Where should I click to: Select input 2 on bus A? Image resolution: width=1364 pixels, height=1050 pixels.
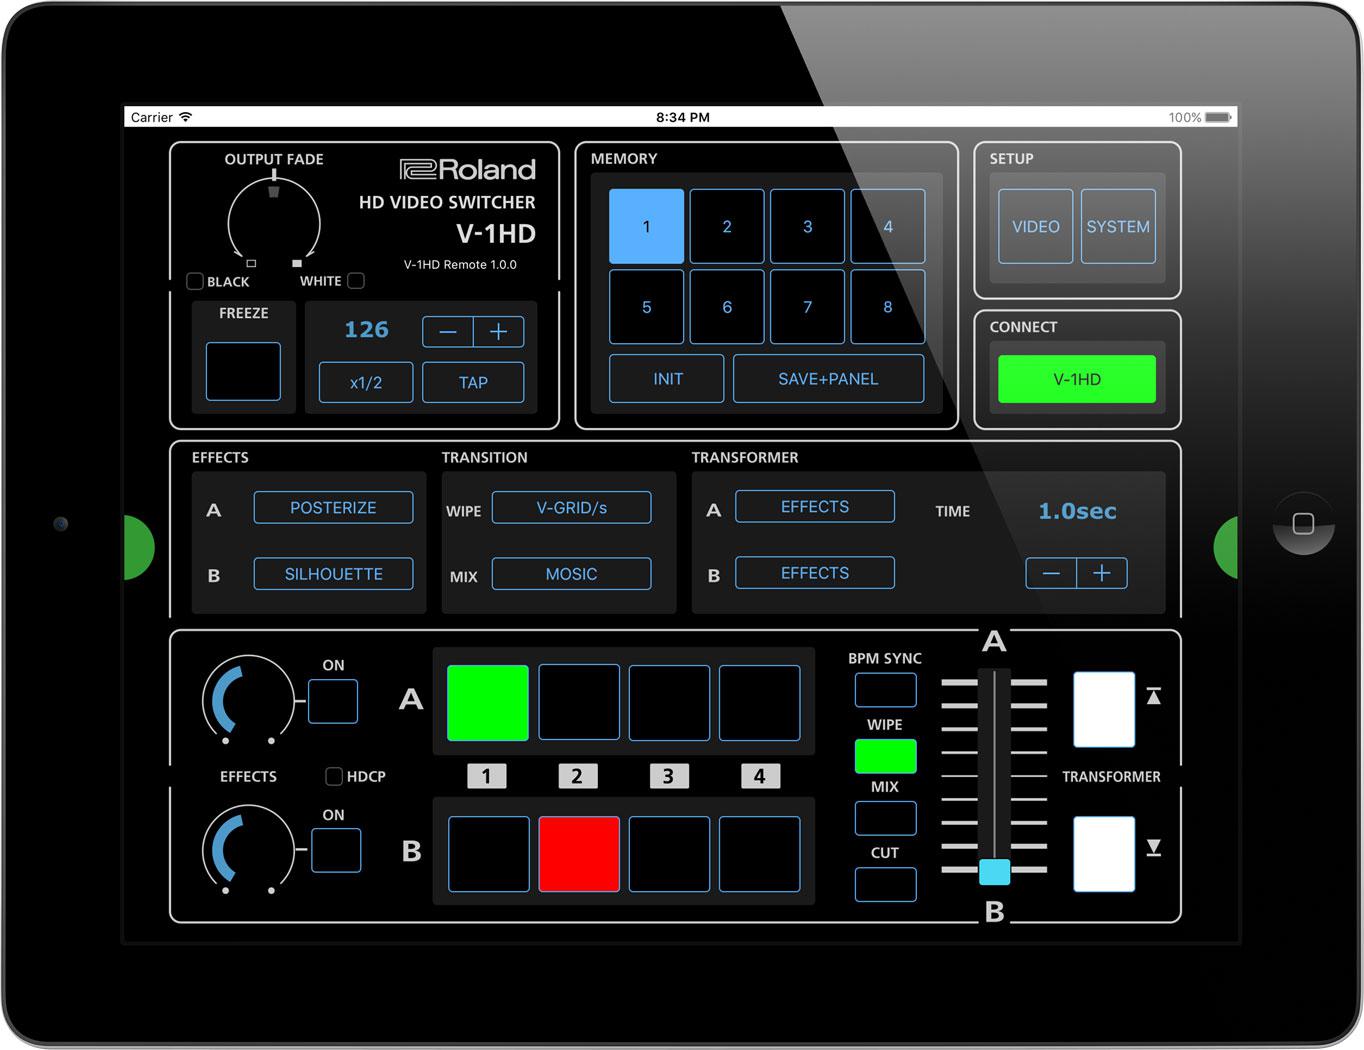coord(579,703)
